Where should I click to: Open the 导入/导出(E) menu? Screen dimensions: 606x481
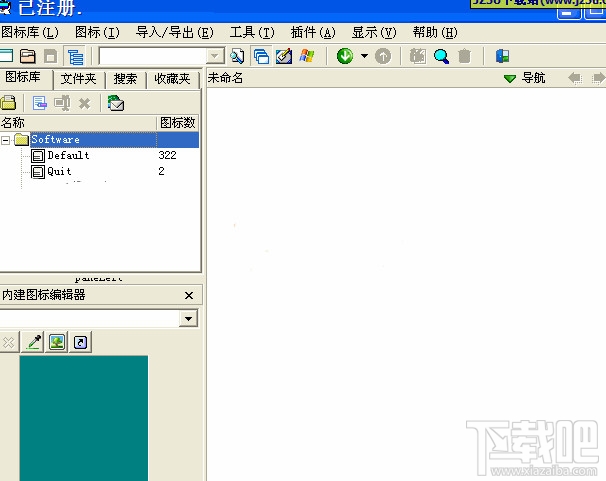pos(174,32)
